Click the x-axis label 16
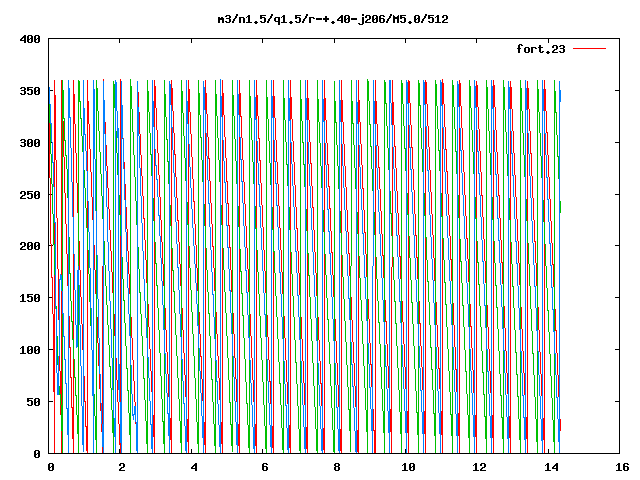 coord(622,467)
